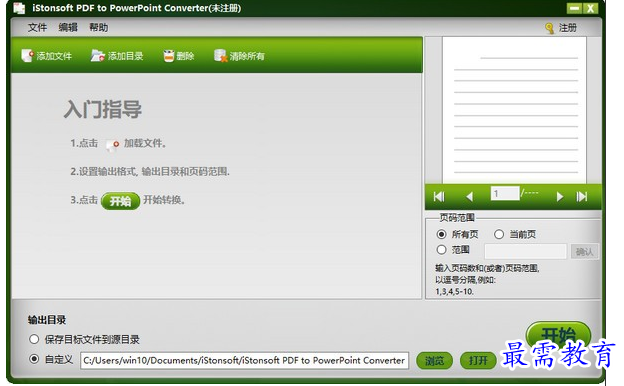Click the document preview thumbnail

pyautogui.click(x=514, y=110)
